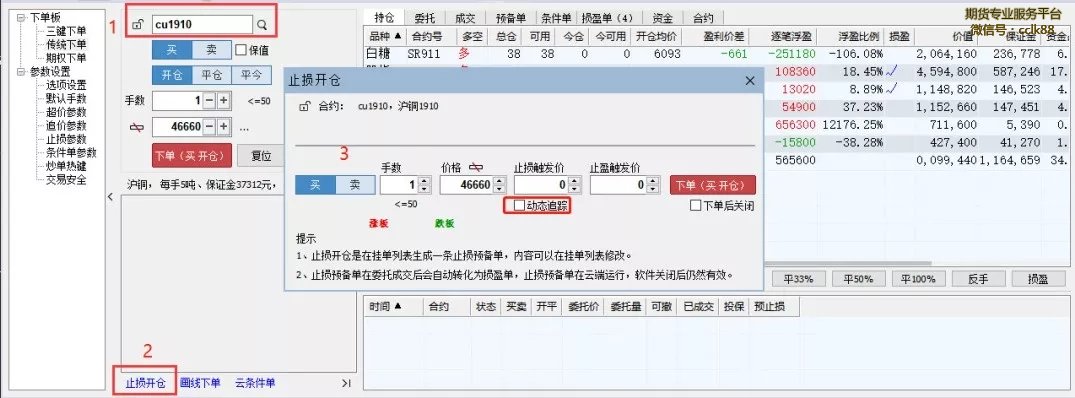1075x398 pixels.
Task: Select 平今 option
Action: (x=252, y=76)
